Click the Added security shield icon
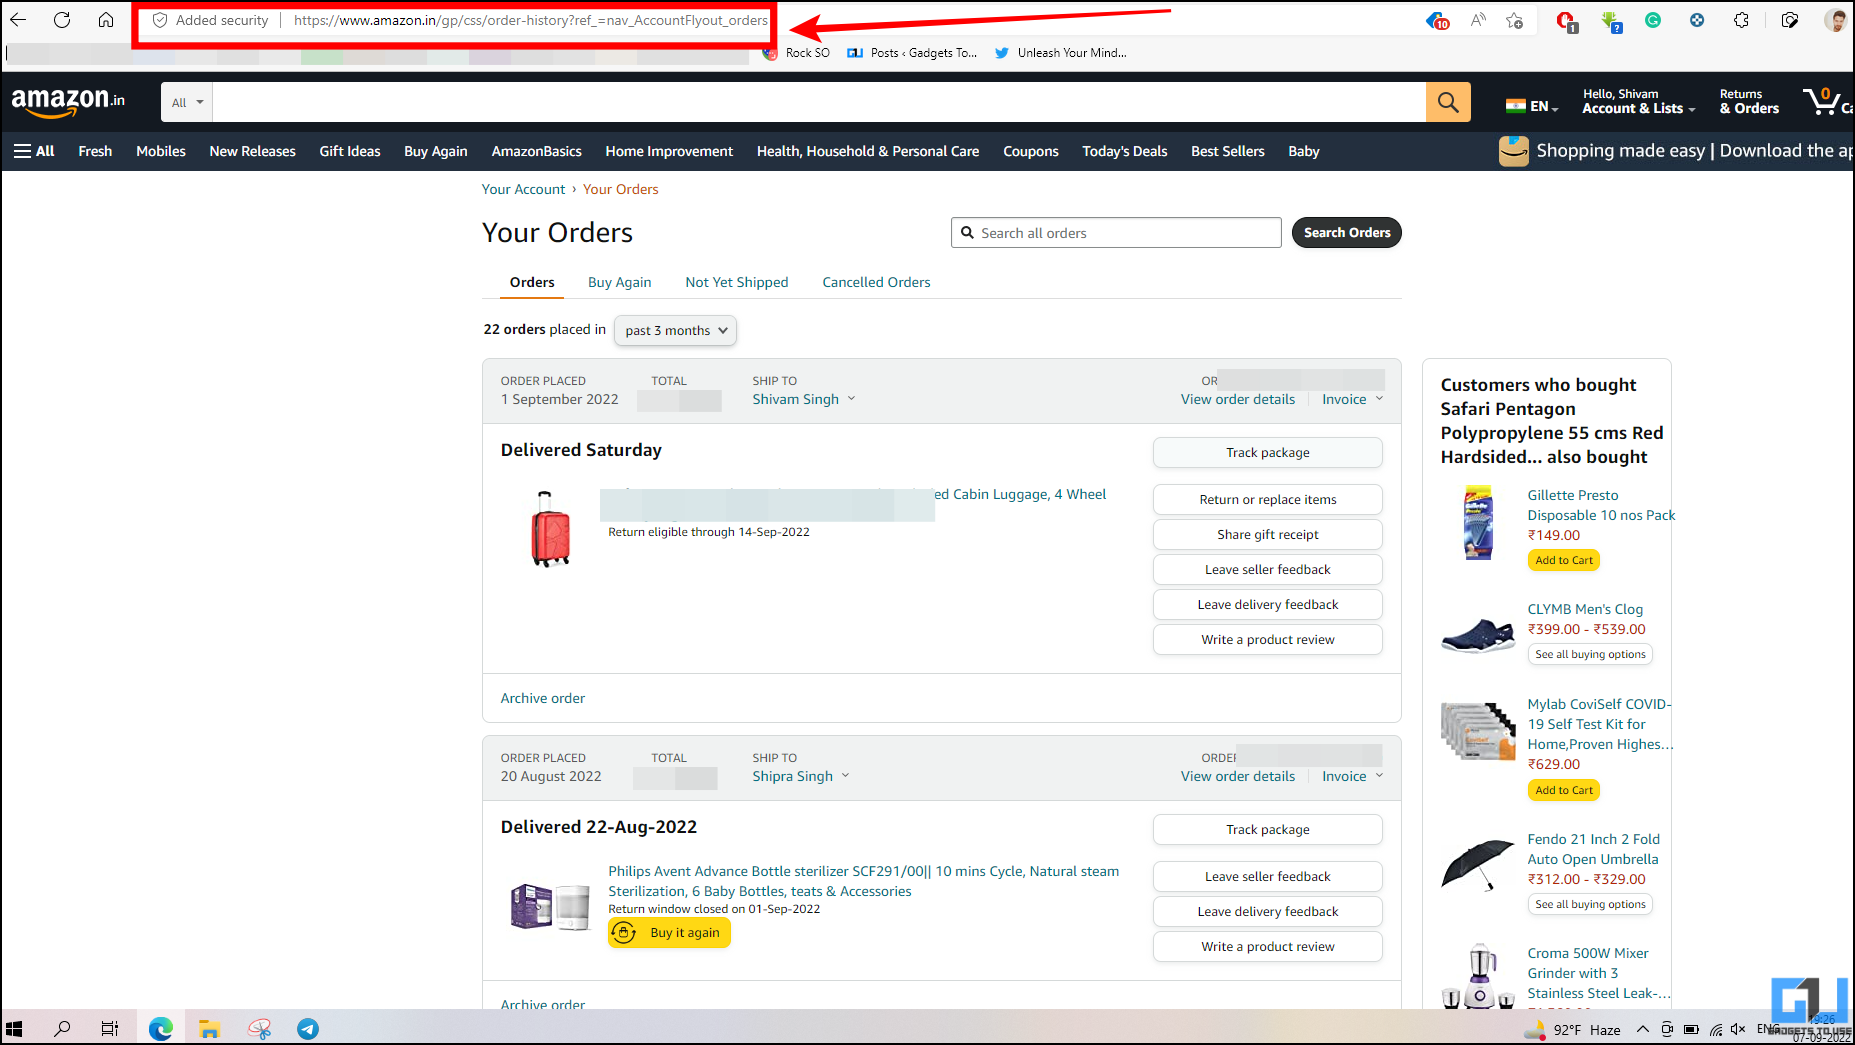Viewport: 1855px width, 1045px height. (159, 20)
